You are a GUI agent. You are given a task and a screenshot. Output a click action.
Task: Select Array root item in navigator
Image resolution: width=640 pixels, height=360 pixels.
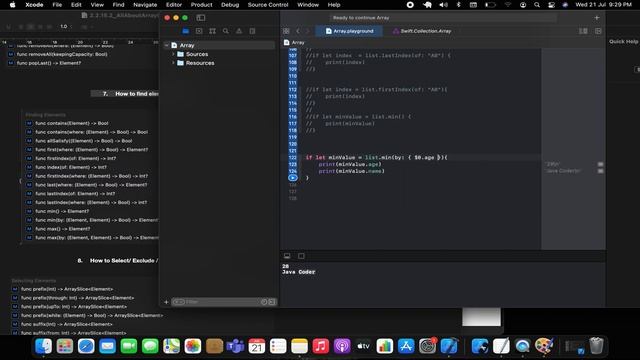(187, 45)
